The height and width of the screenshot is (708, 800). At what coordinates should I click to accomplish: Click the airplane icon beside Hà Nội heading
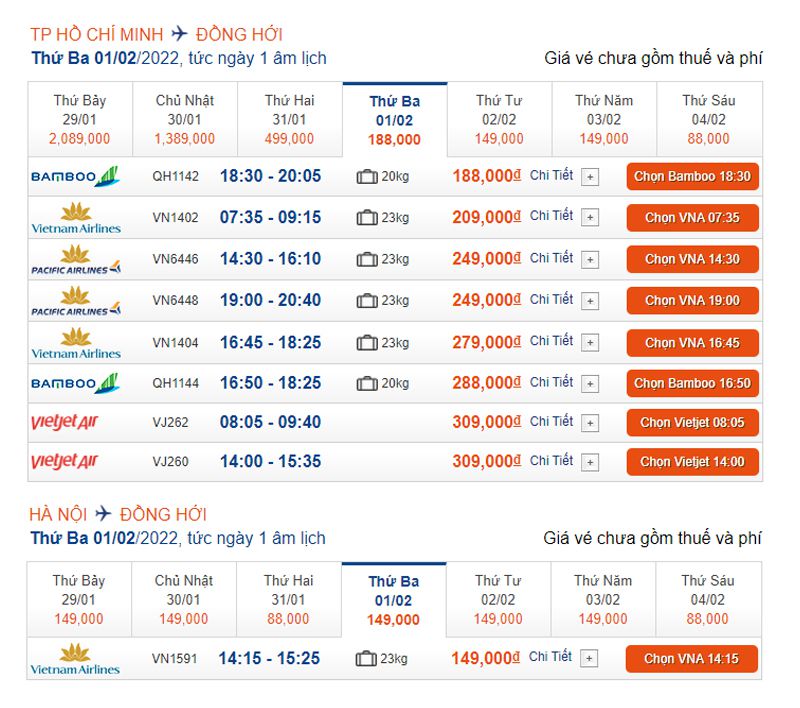pyautogui.click(x=104, y=514)
